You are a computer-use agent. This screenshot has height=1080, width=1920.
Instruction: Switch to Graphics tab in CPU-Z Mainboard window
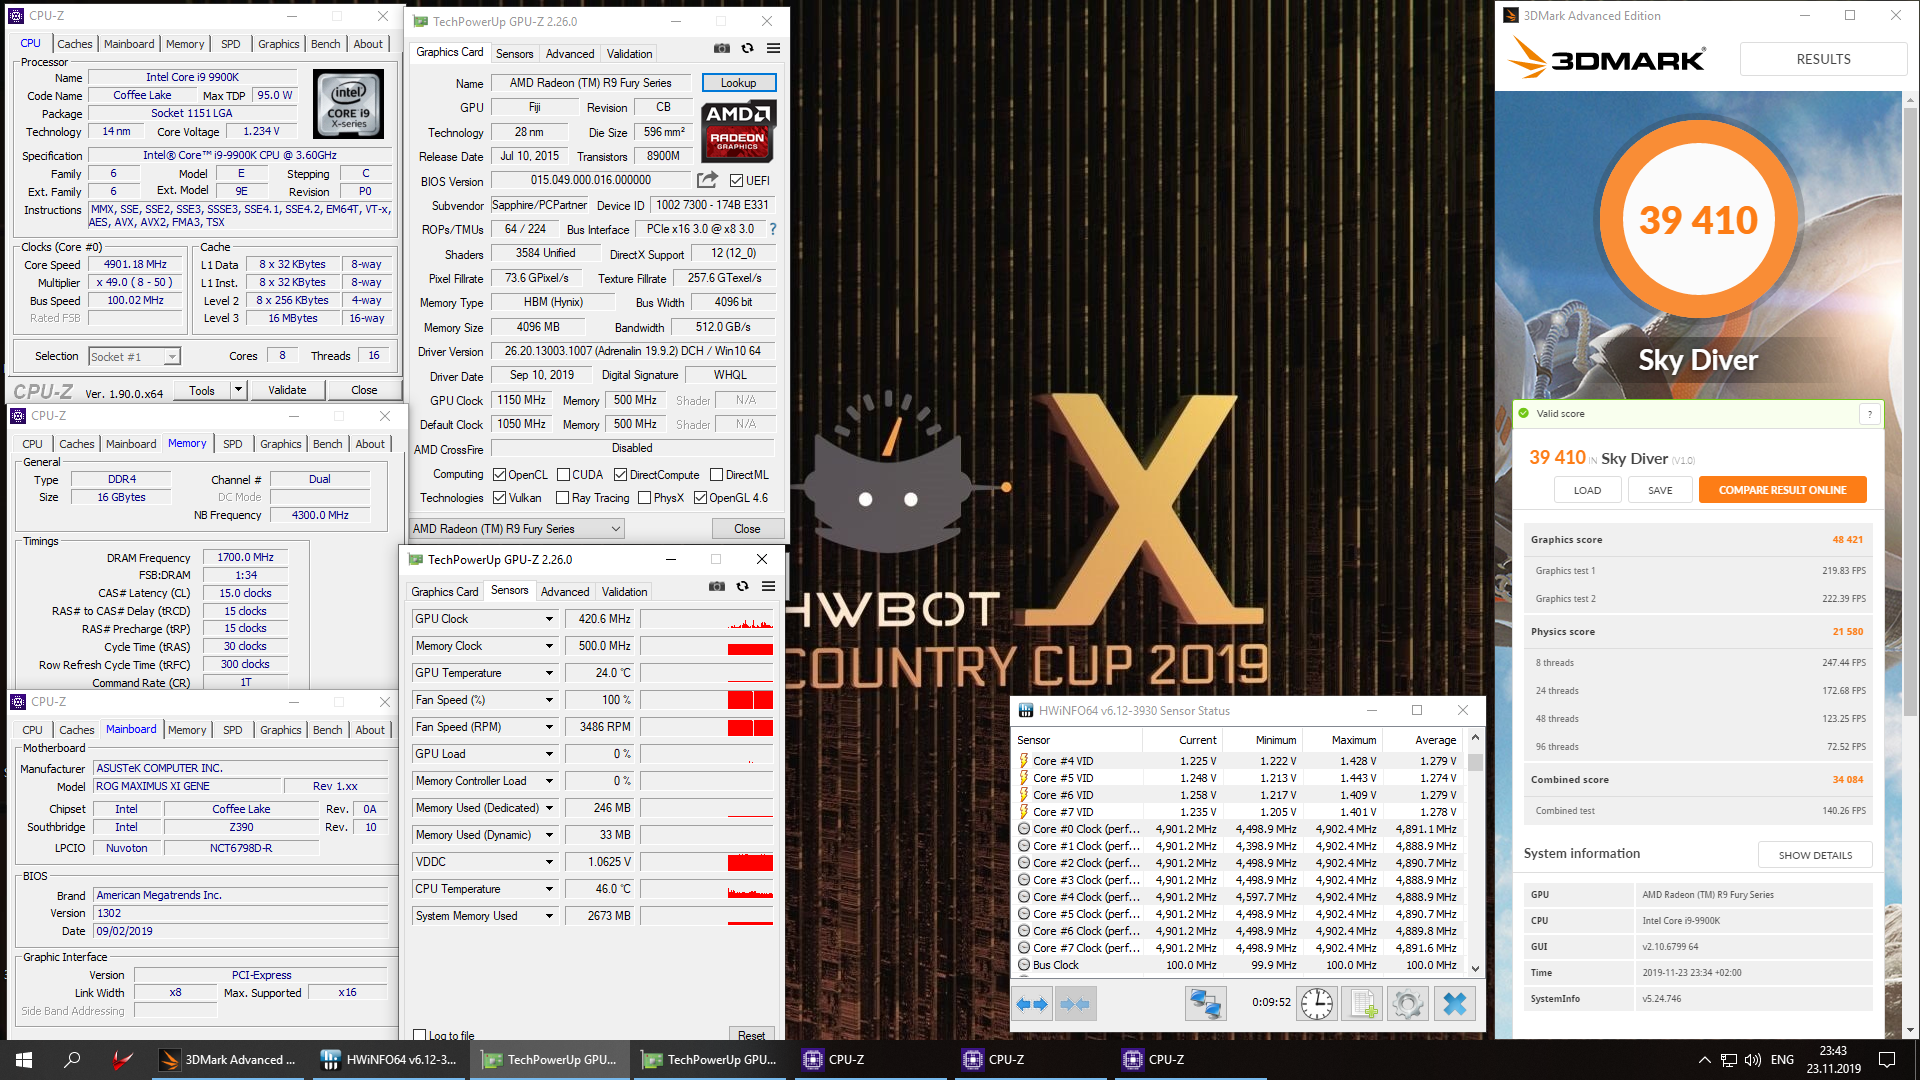coord(281,730)
